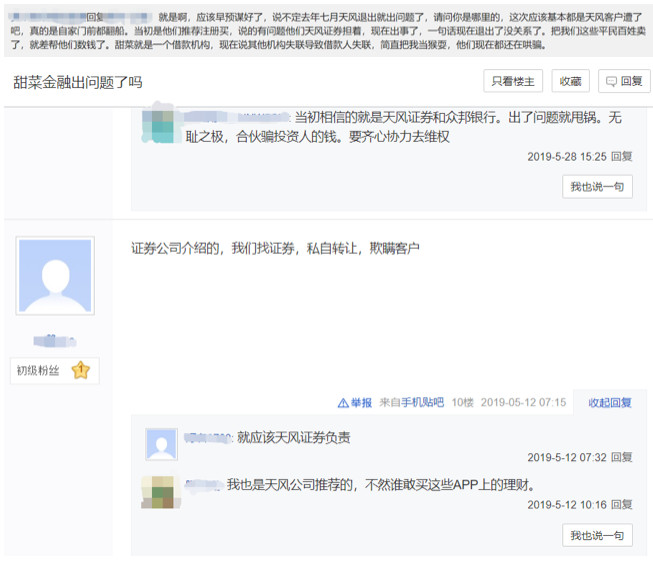Click timestamp 2019-5-28 15:25
The height and width of the screenshot is (564, 653).
coord(567,157)
